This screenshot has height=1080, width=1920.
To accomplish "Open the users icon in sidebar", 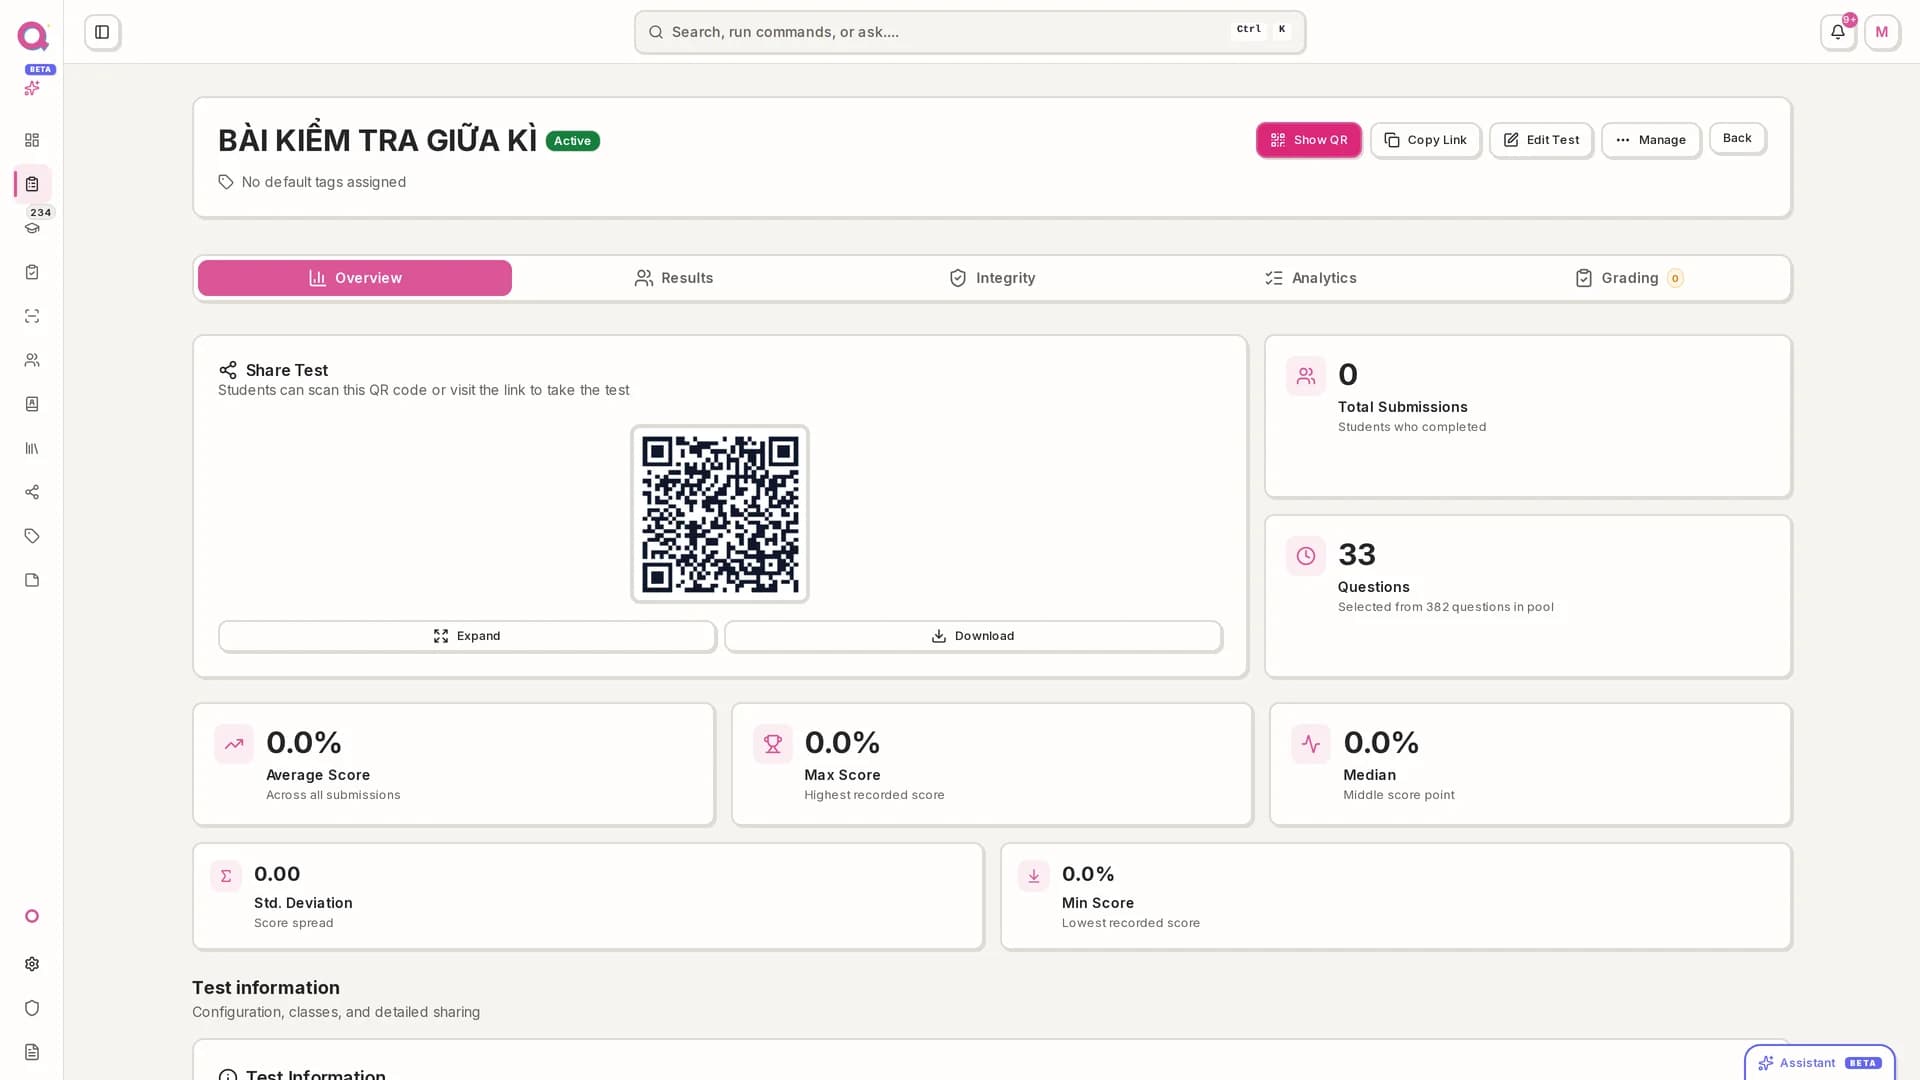I will click(x=32, y=360).
